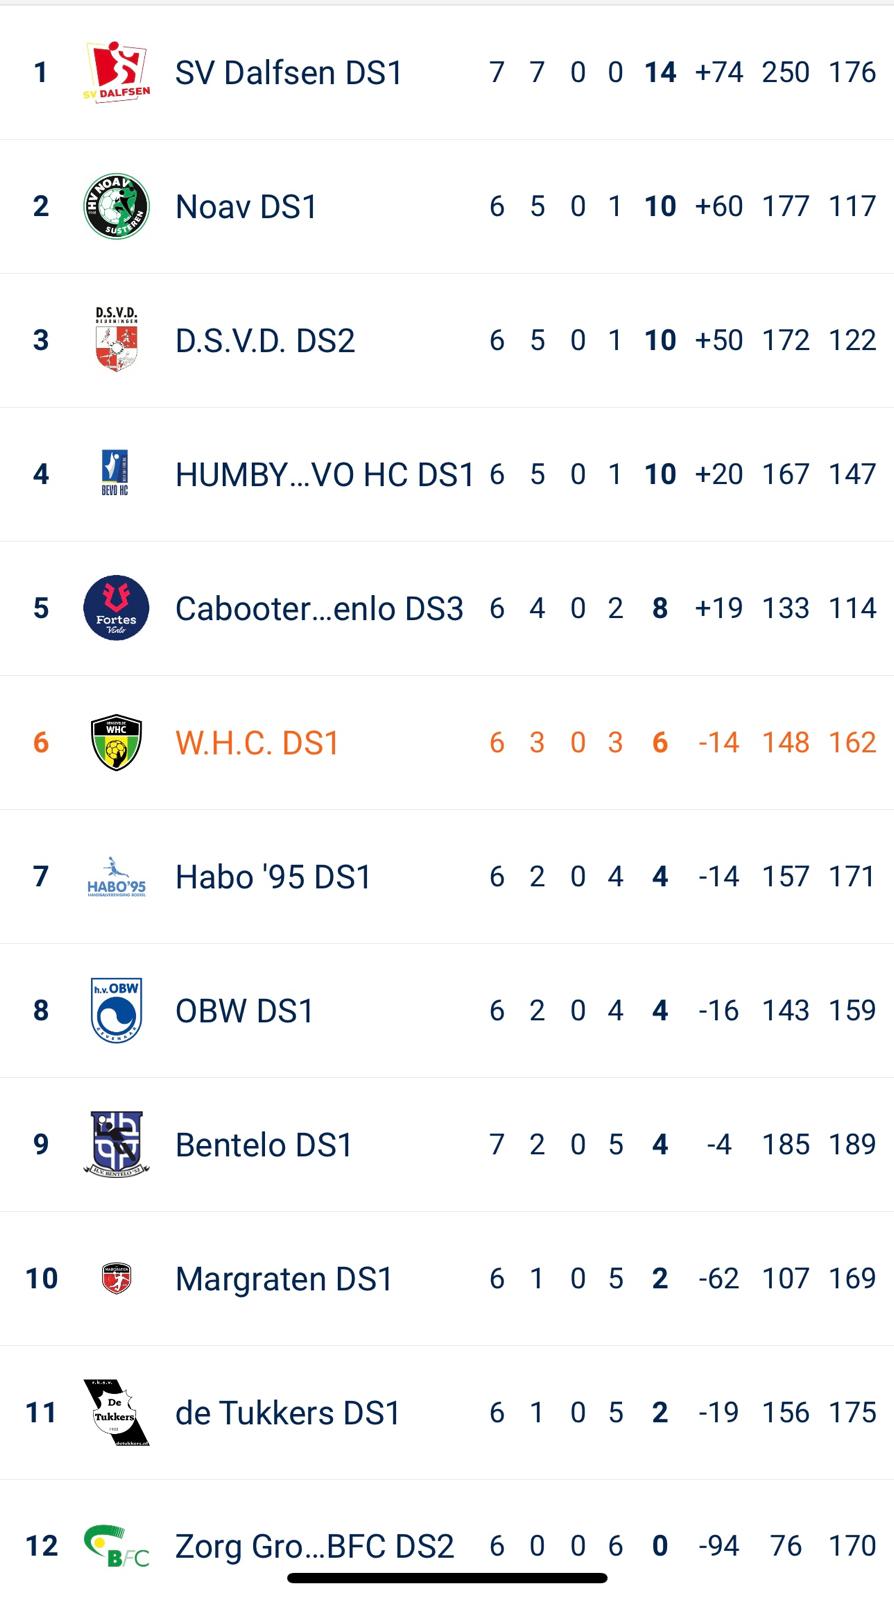Tap the D.S.V.D. club crest
894x1600 pixels.
click(x=116, y=340)
